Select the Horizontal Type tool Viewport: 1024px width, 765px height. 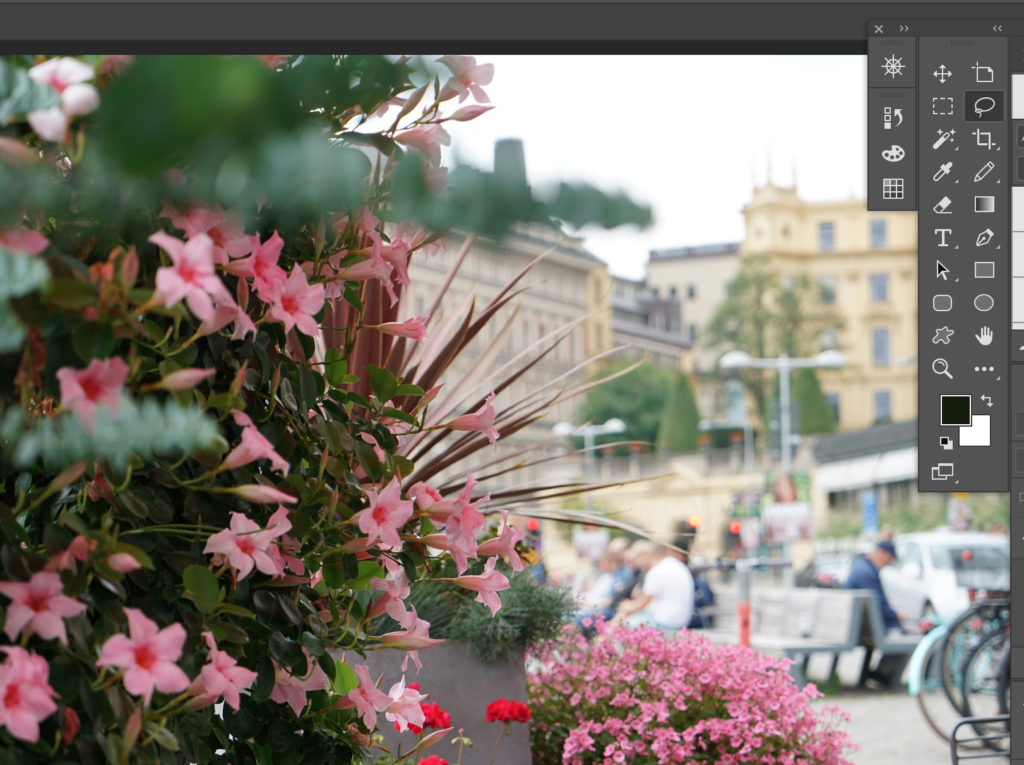(942, 237)
